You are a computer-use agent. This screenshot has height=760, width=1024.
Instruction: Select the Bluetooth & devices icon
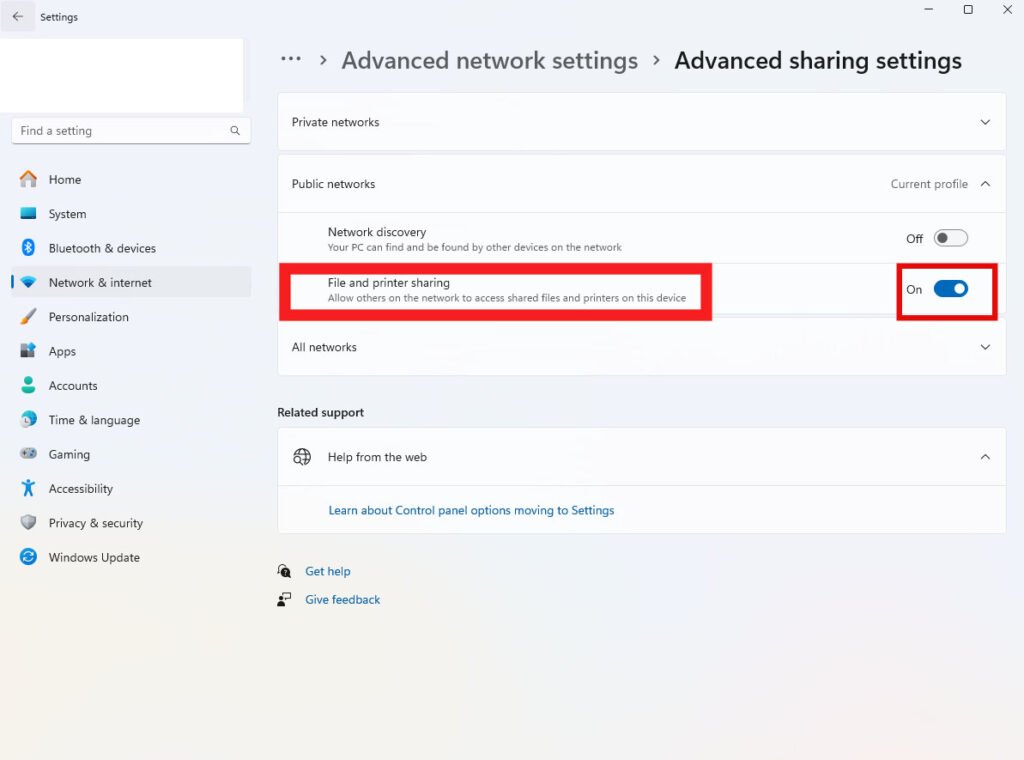click(x=28, y=248)
